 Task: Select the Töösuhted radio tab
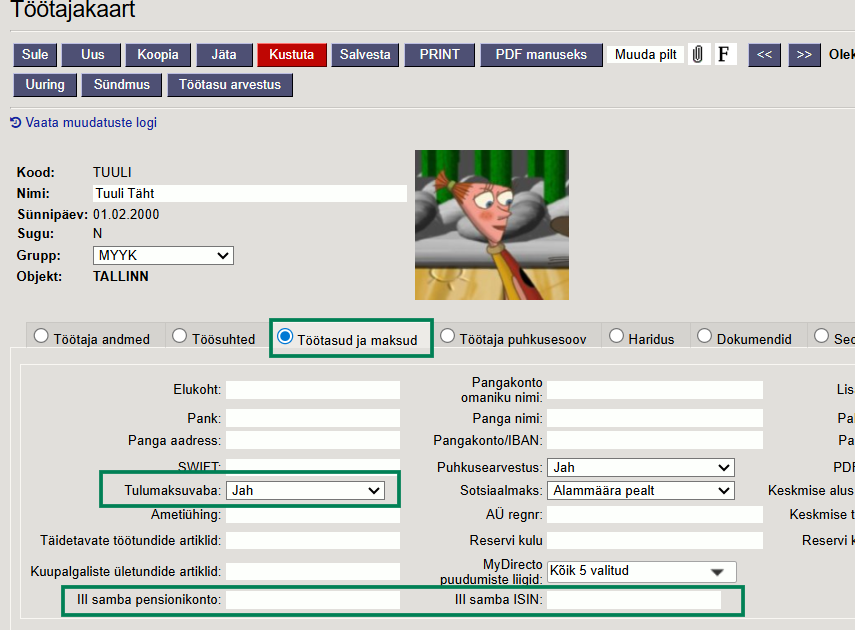[214, 338]
